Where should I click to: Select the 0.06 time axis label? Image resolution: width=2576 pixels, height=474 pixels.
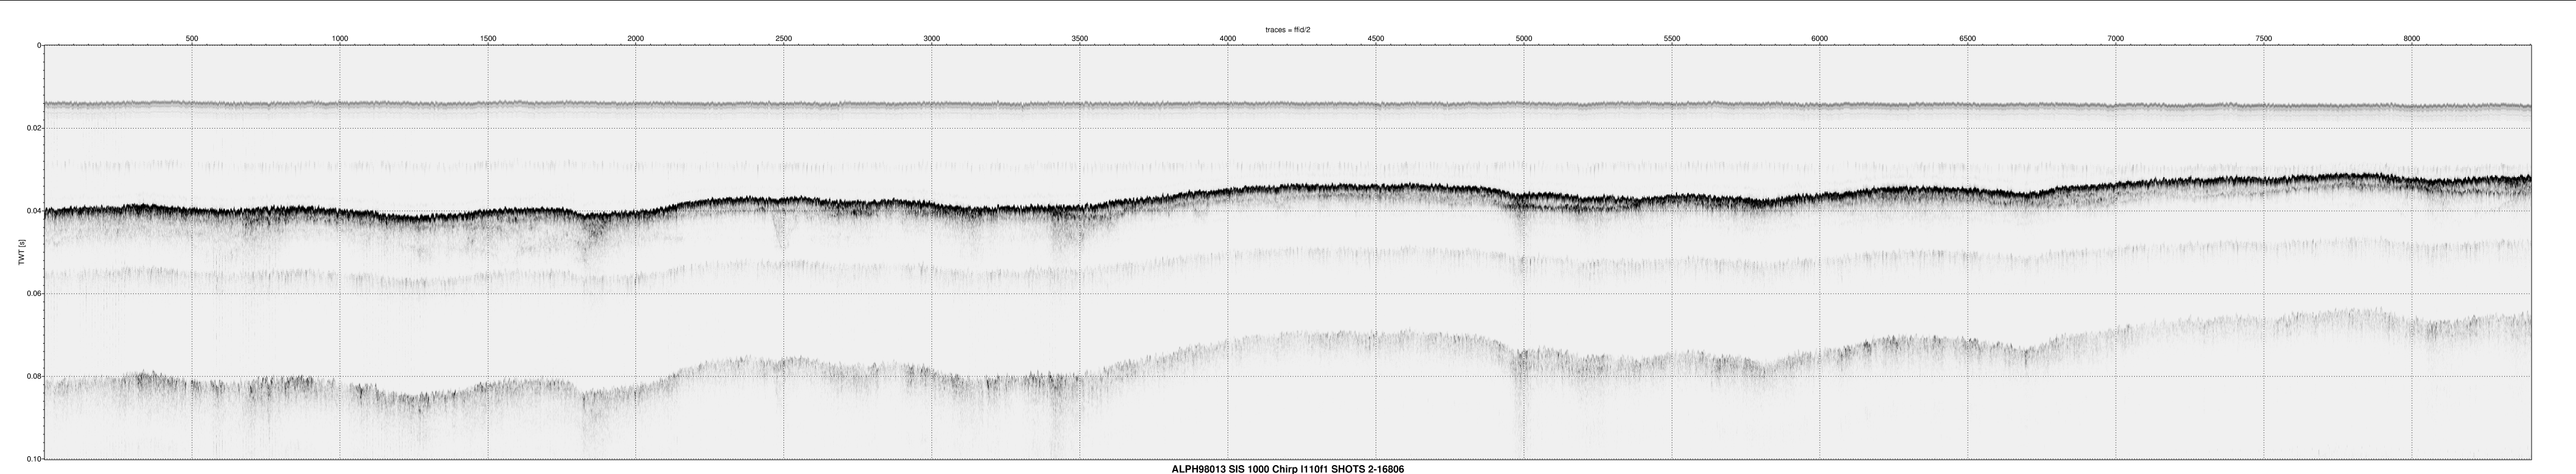(33, 294)
